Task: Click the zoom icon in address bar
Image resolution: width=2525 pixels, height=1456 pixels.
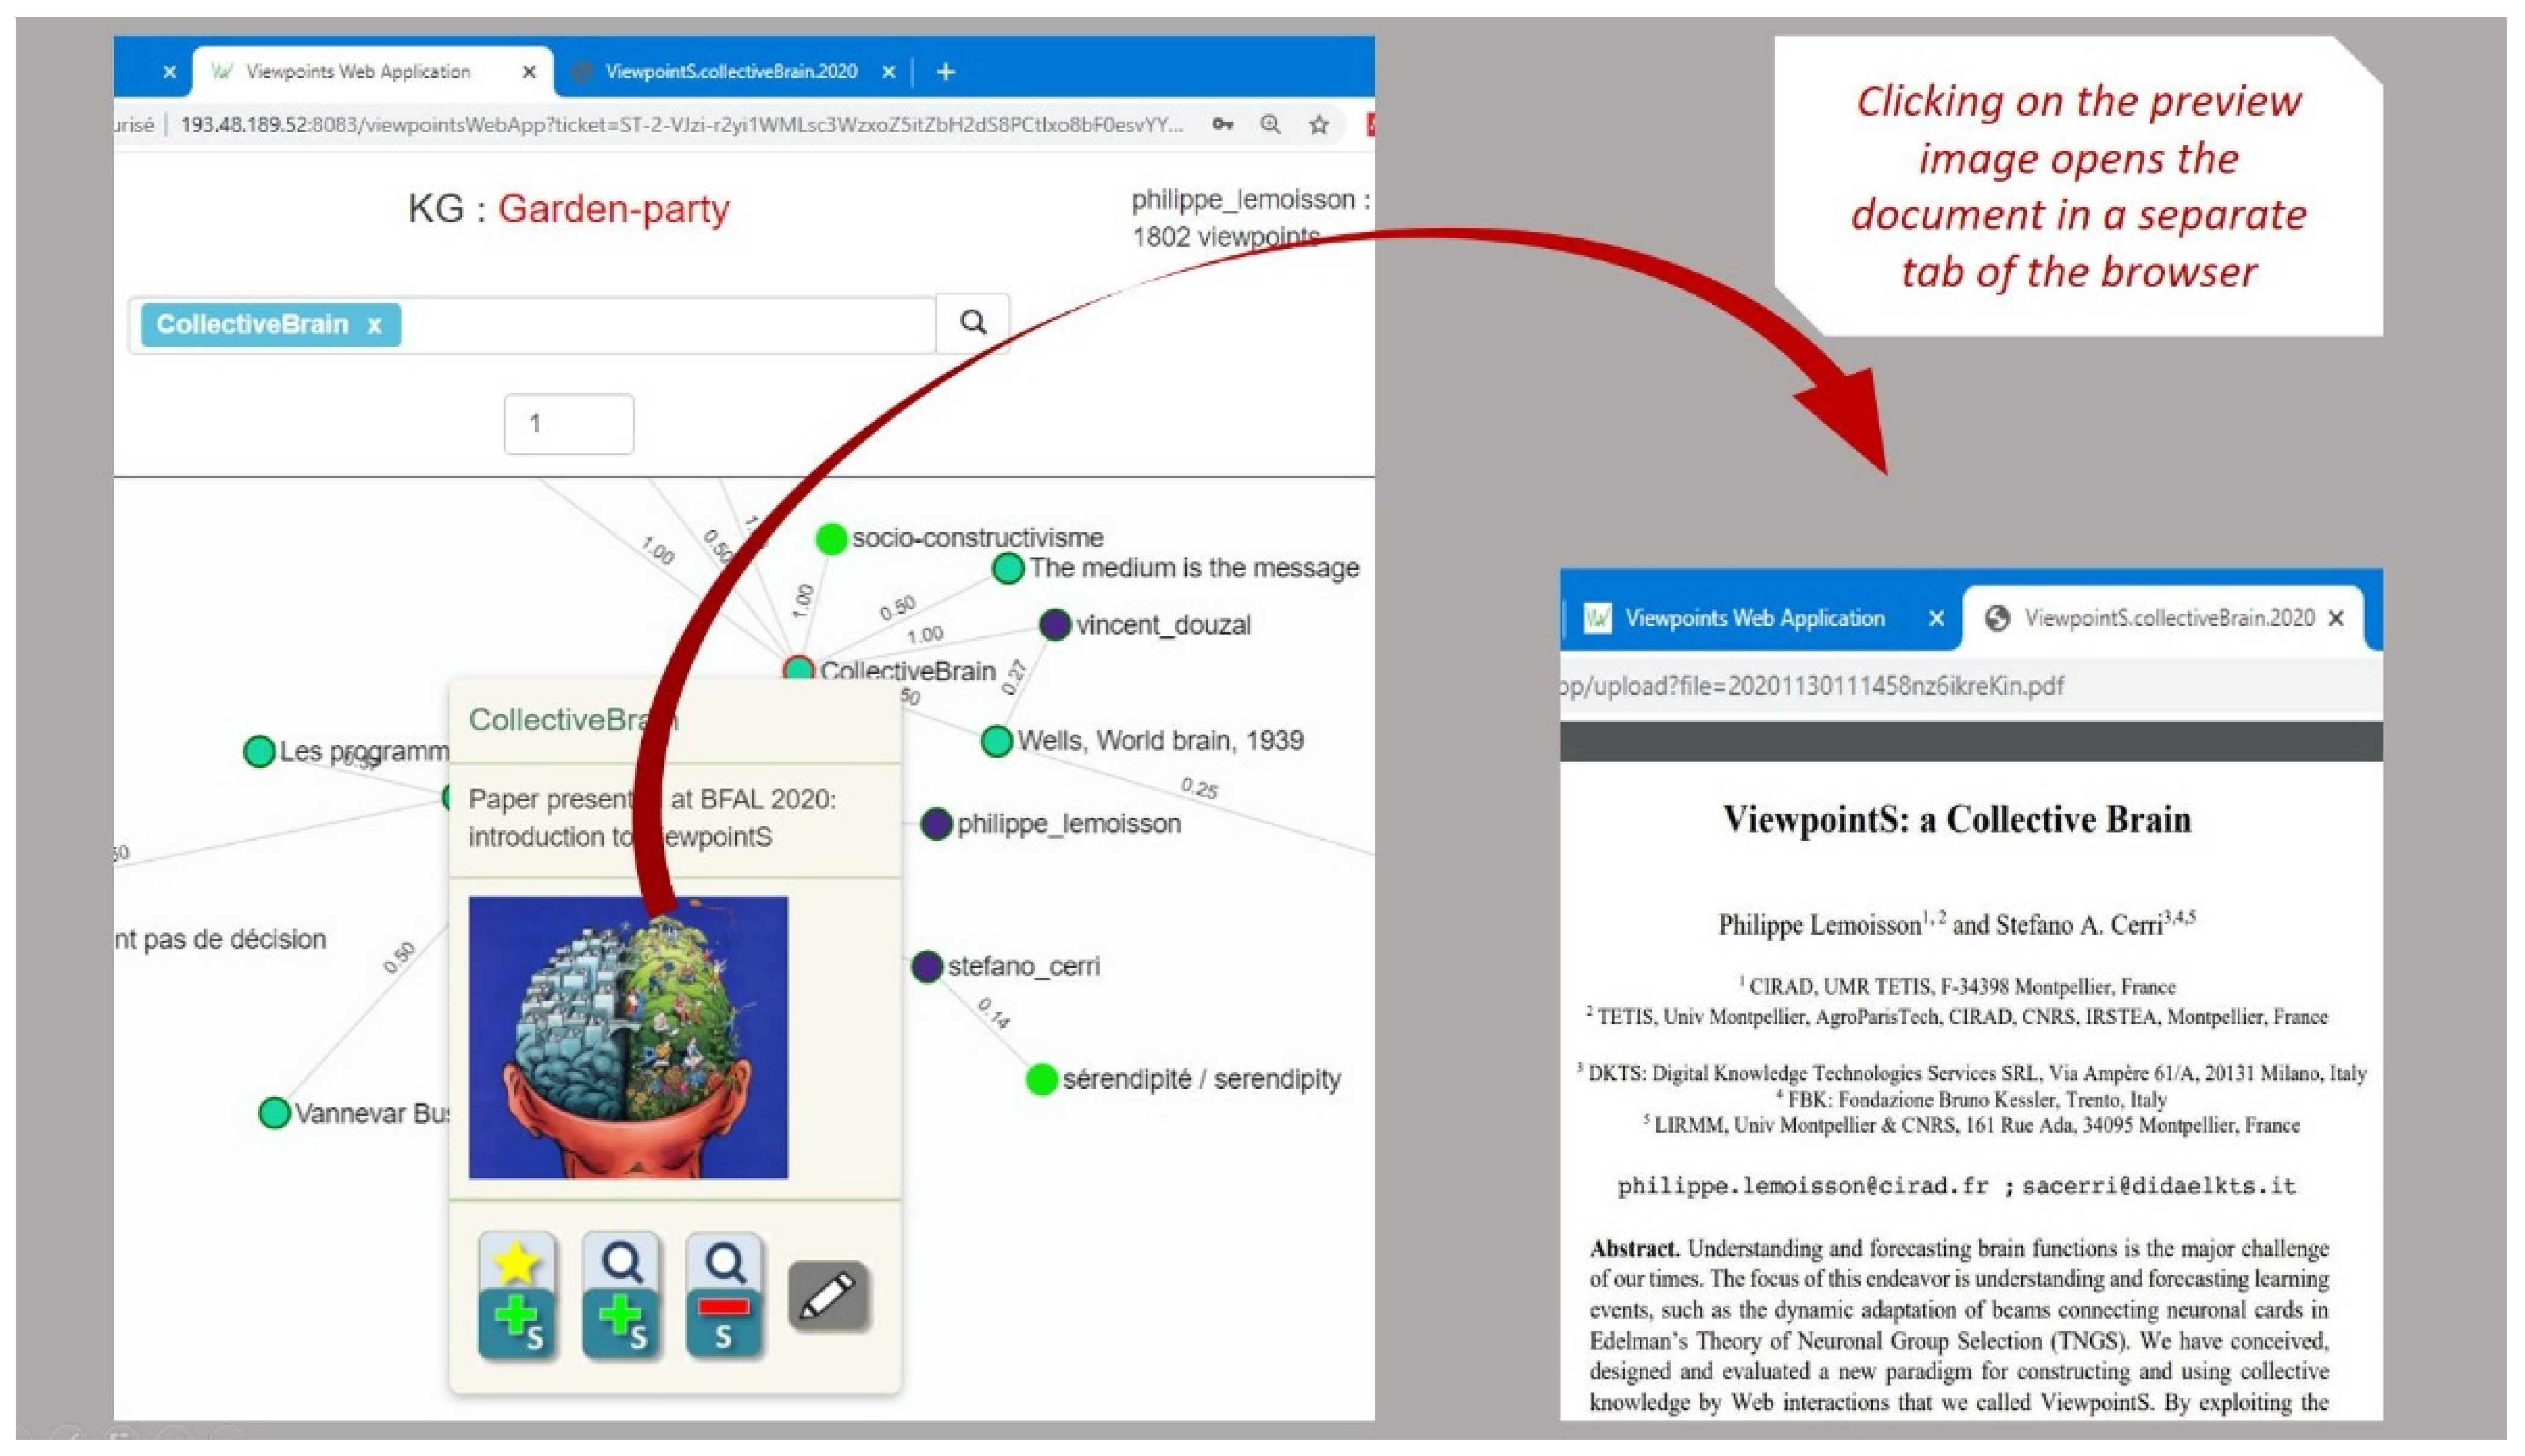Action: pyautogui.click(x=1270, y=124)
